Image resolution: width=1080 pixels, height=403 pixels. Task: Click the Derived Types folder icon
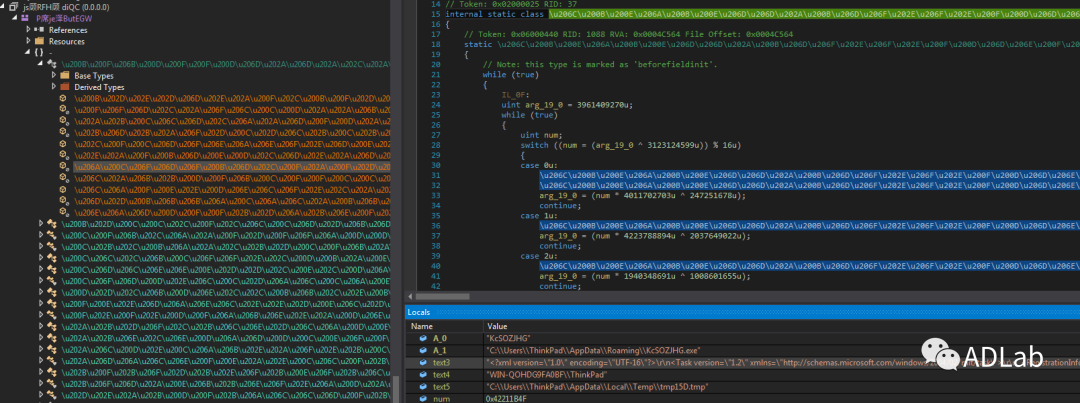pyautogui.click(x=66, y=87)
